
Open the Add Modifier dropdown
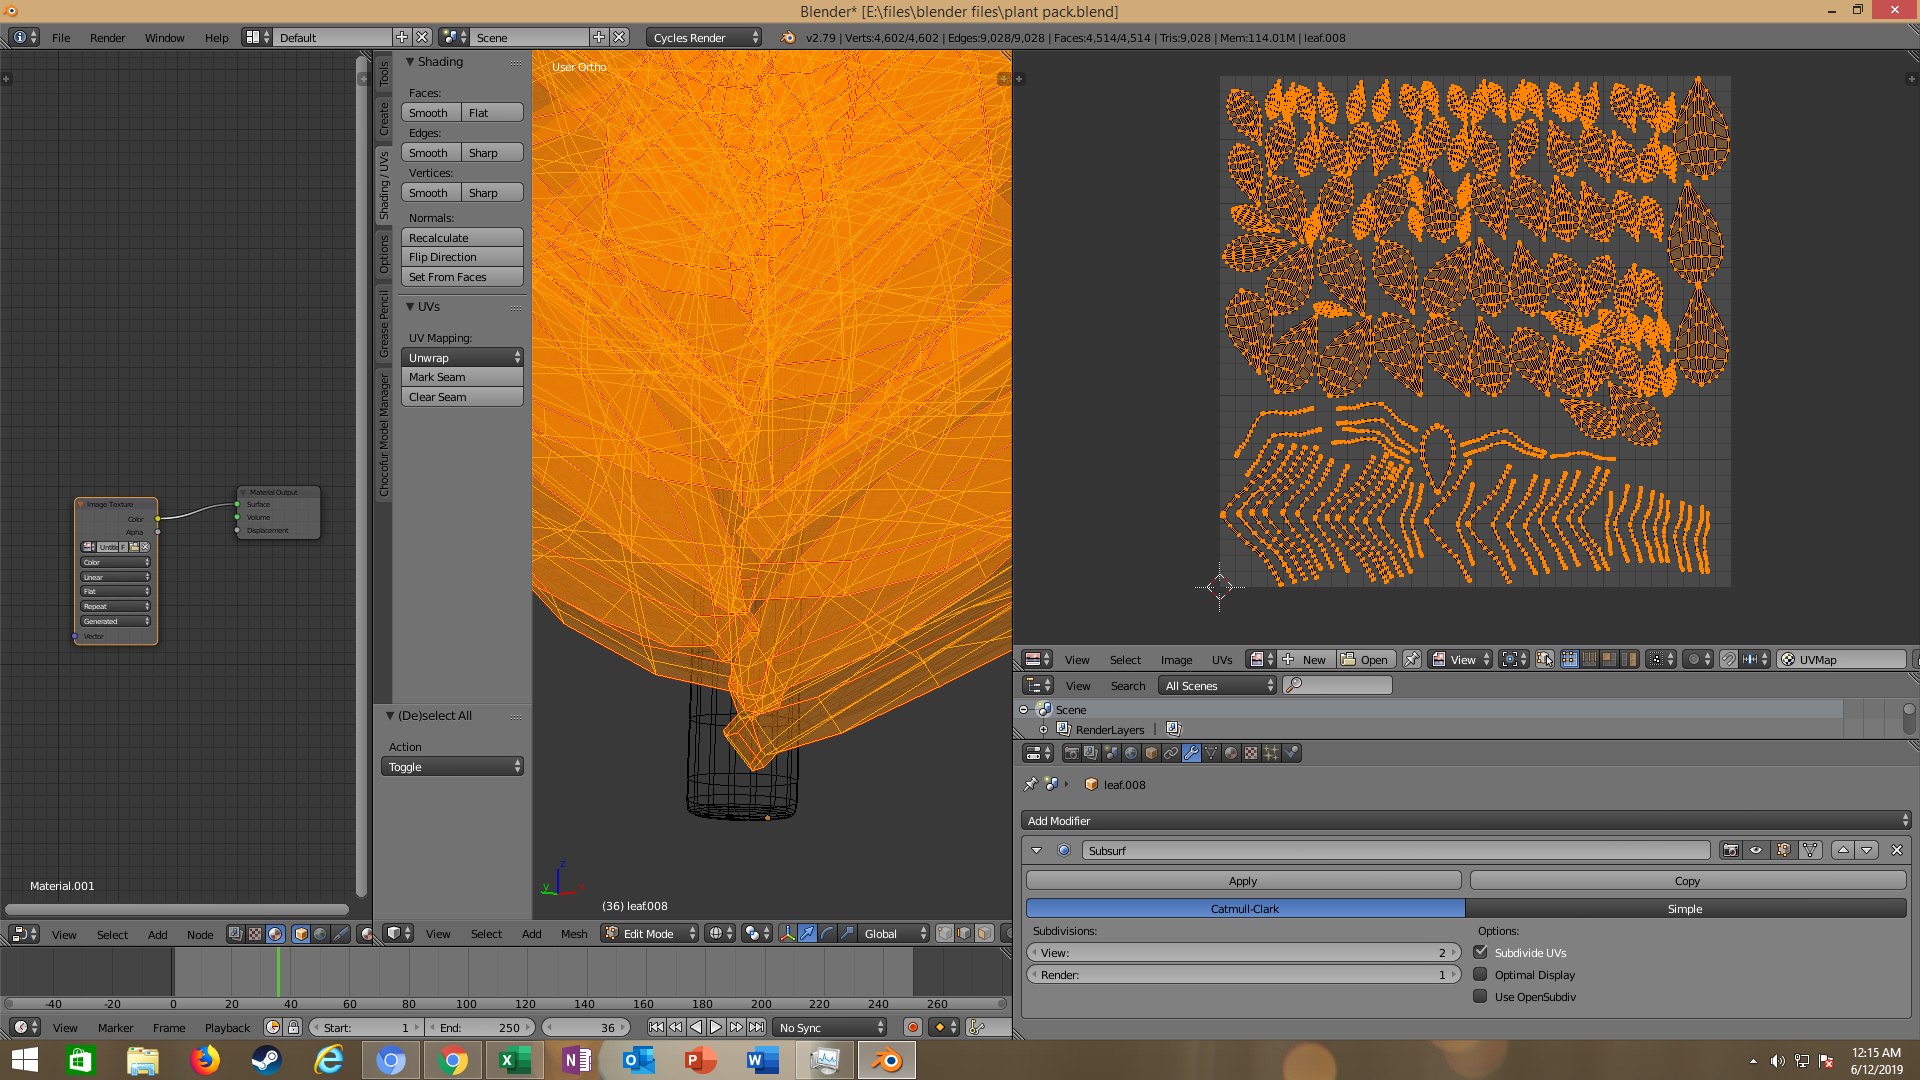[1466, 821]
